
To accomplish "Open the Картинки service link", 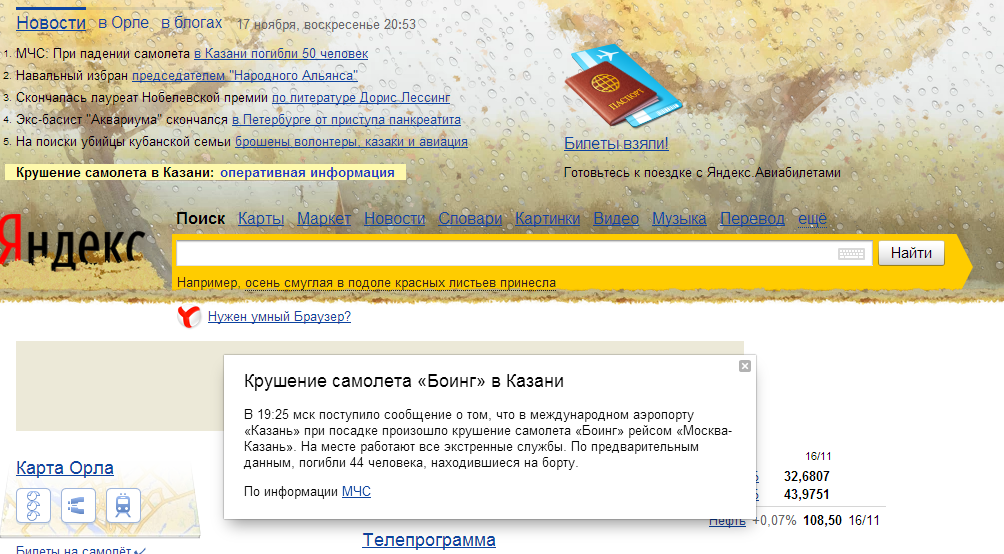I will [547, 219].
